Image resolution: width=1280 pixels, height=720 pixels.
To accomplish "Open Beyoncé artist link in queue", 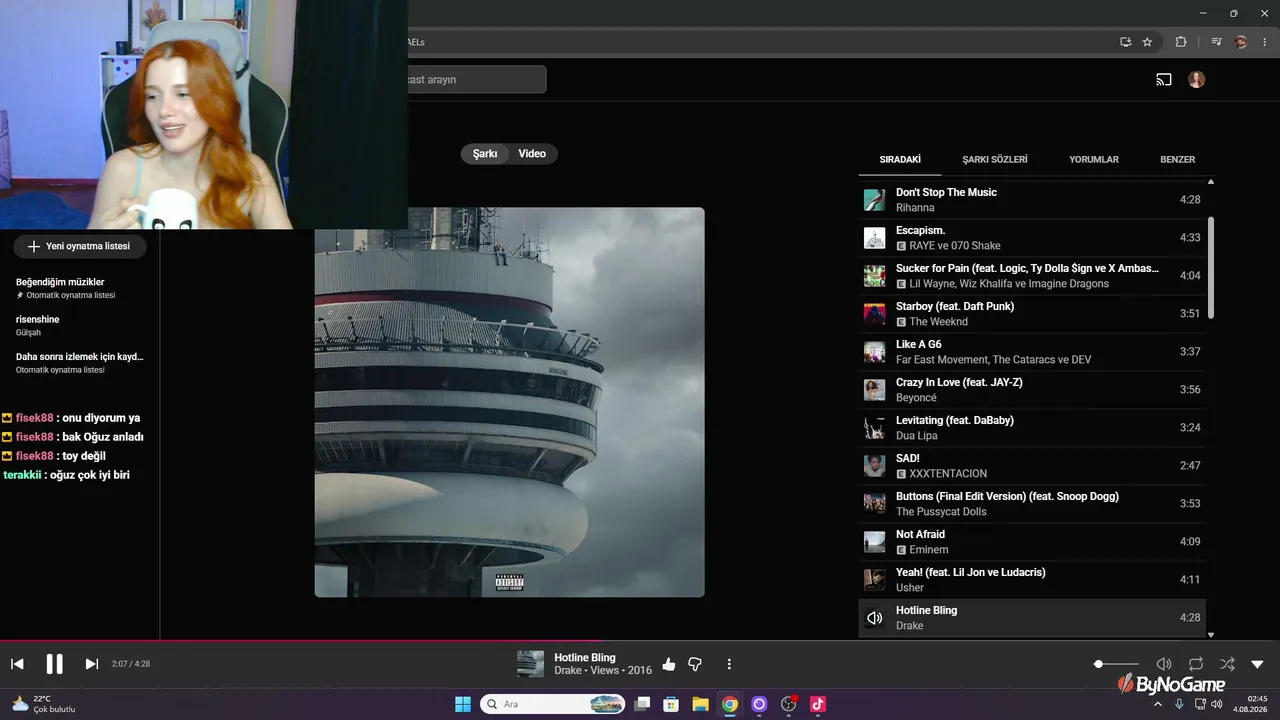I will tap(916, 398).
